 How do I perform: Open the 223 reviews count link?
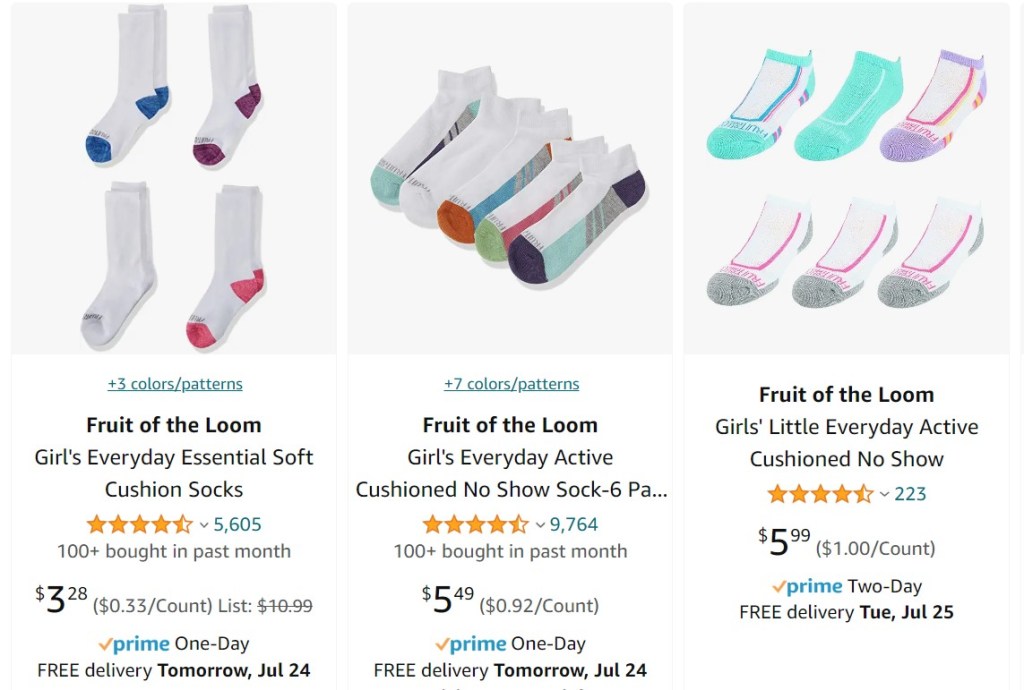point(910,494)
